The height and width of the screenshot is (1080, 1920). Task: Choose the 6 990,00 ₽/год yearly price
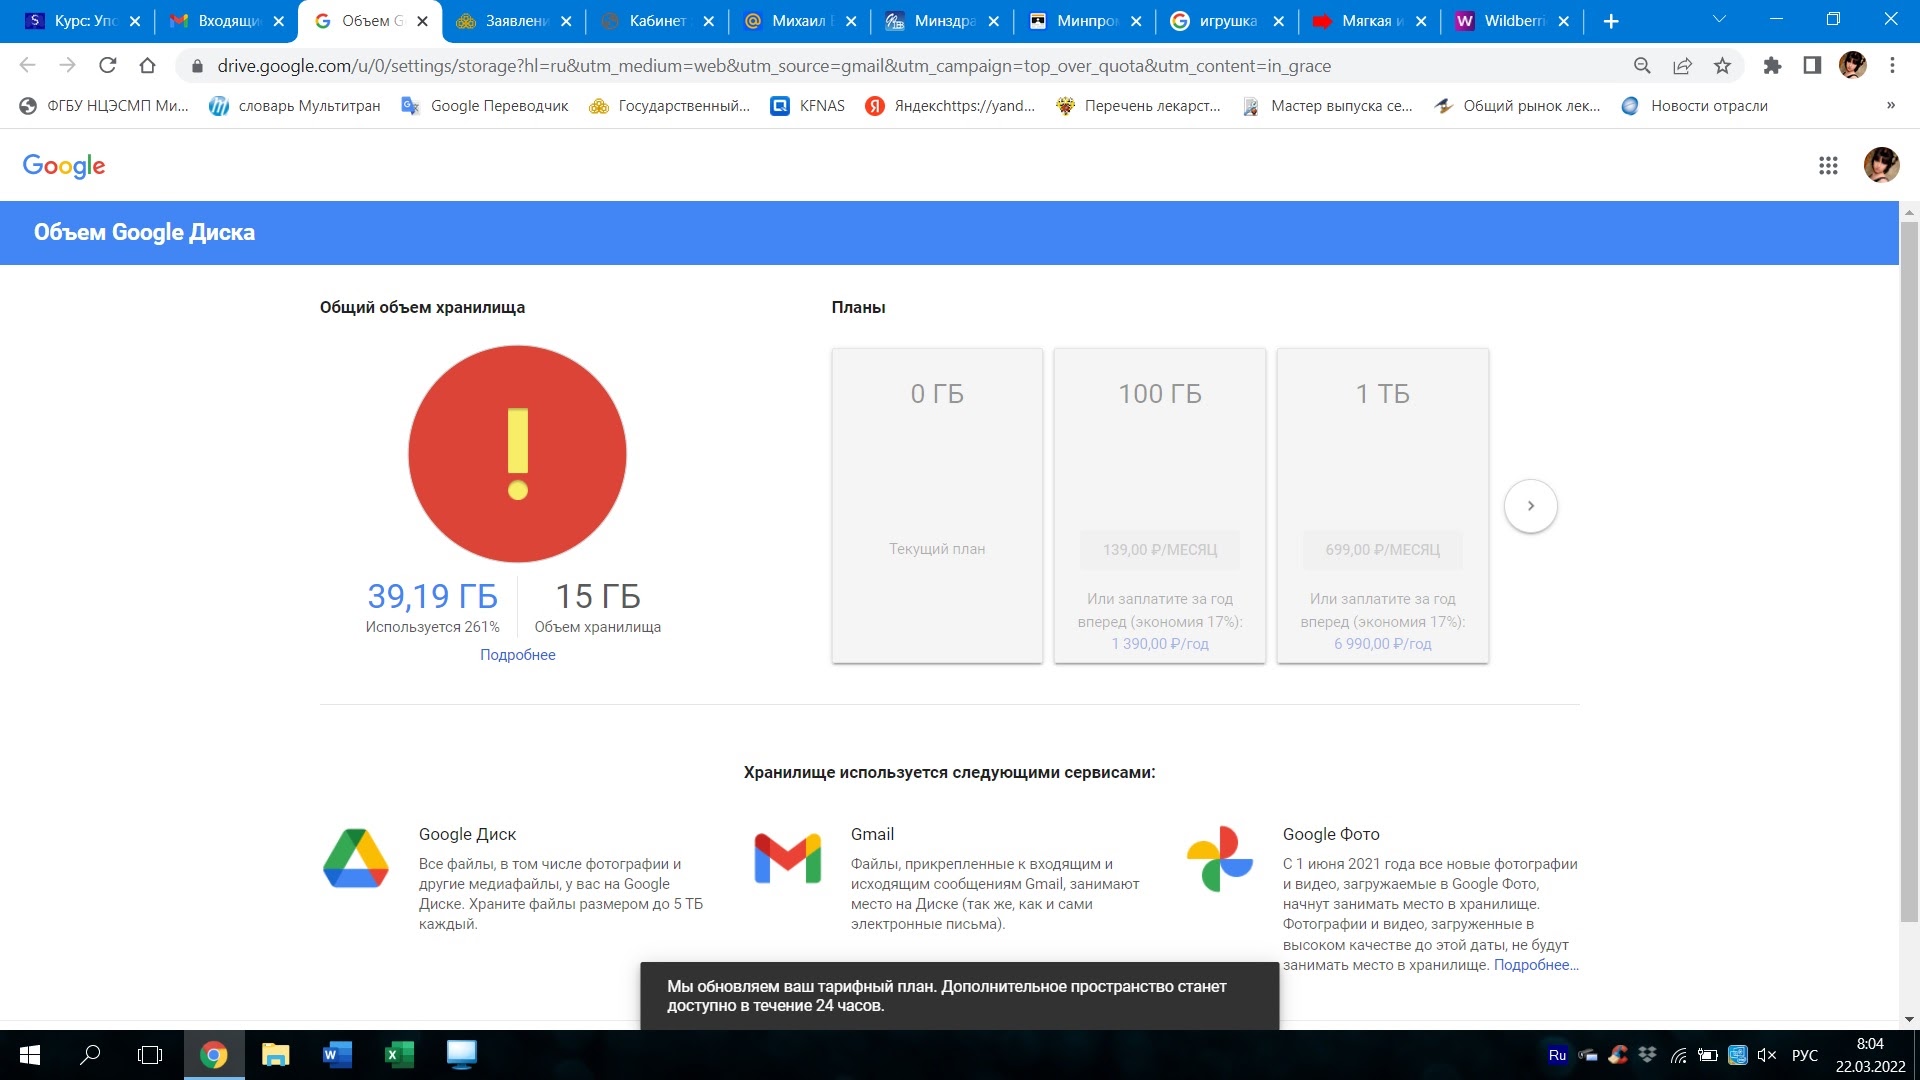tap(1383, 644)
